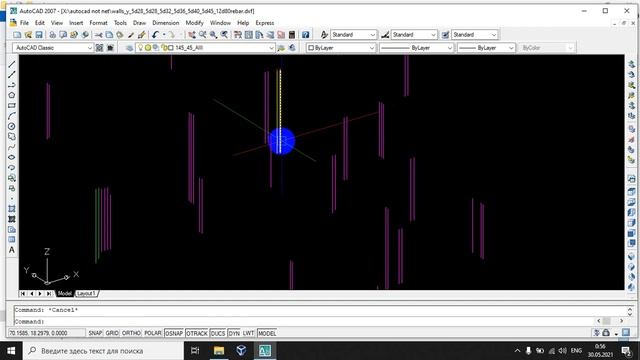
Task: Open the Draw menu
Action: click(139, 23)
